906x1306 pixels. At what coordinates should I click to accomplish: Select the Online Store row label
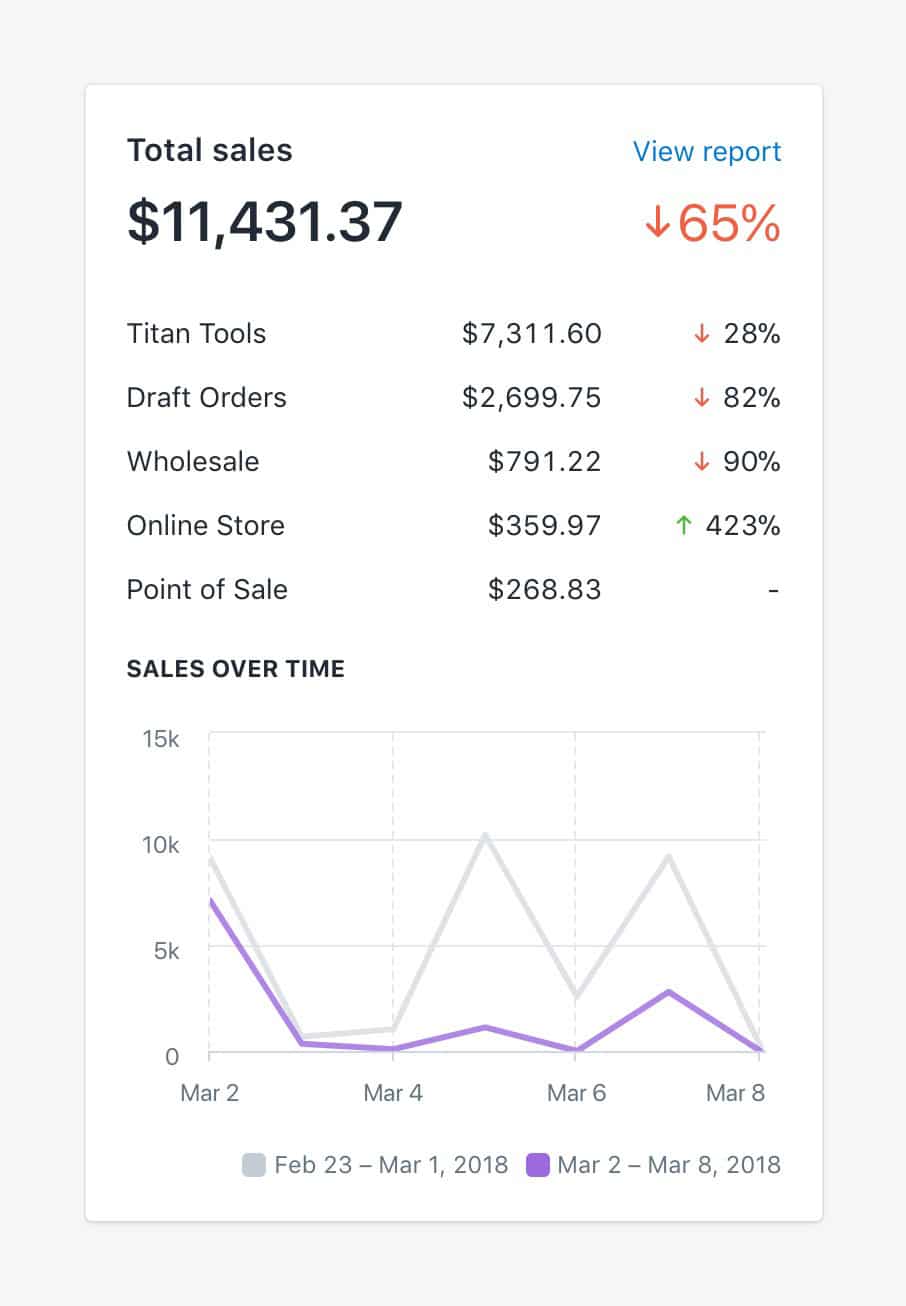click(205, 526)
